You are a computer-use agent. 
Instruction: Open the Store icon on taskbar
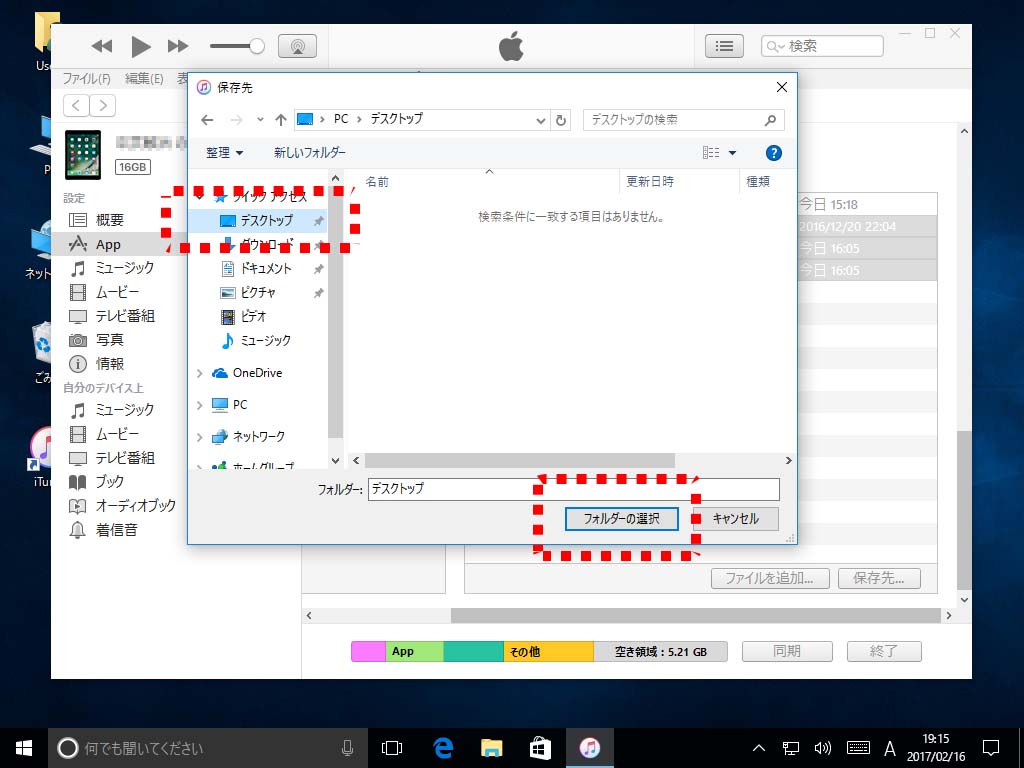click(540, 747)
